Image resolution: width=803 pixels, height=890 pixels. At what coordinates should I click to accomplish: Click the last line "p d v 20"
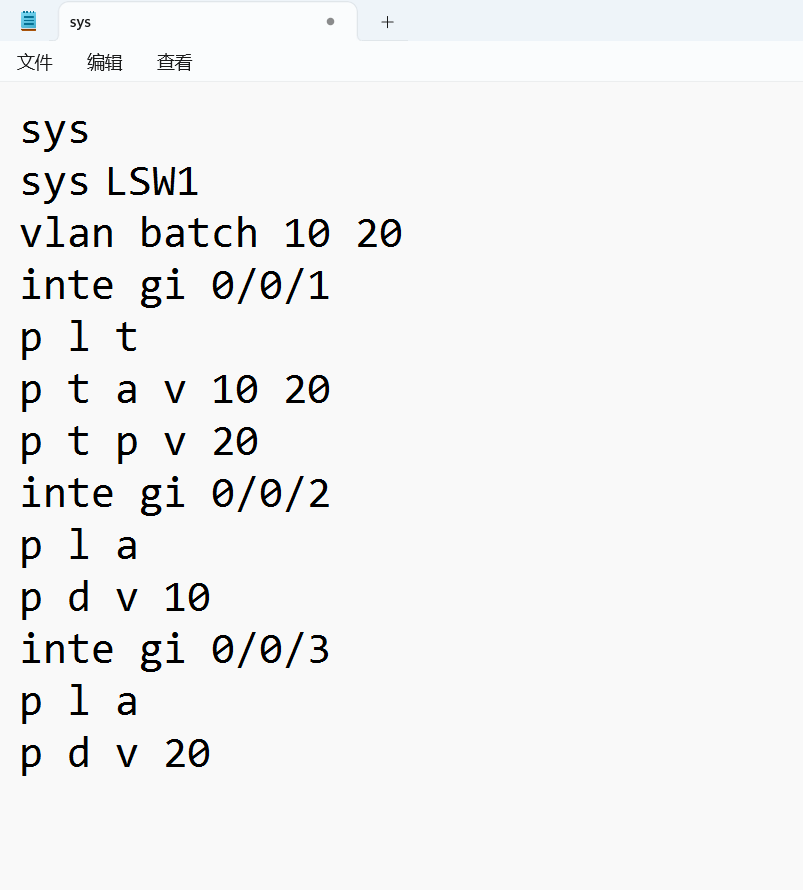tap(115, 755)
